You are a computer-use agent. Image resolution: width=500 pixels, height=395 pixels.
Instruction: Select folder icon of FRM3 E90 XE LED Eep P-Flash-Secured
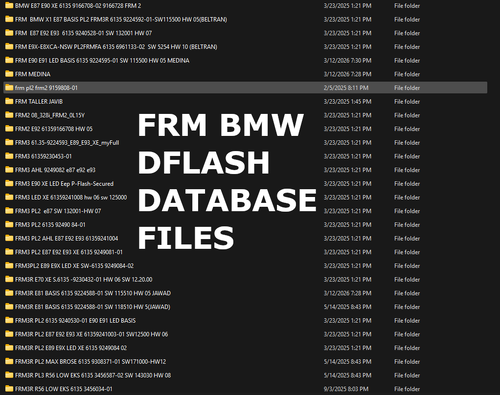coord(9,183)
